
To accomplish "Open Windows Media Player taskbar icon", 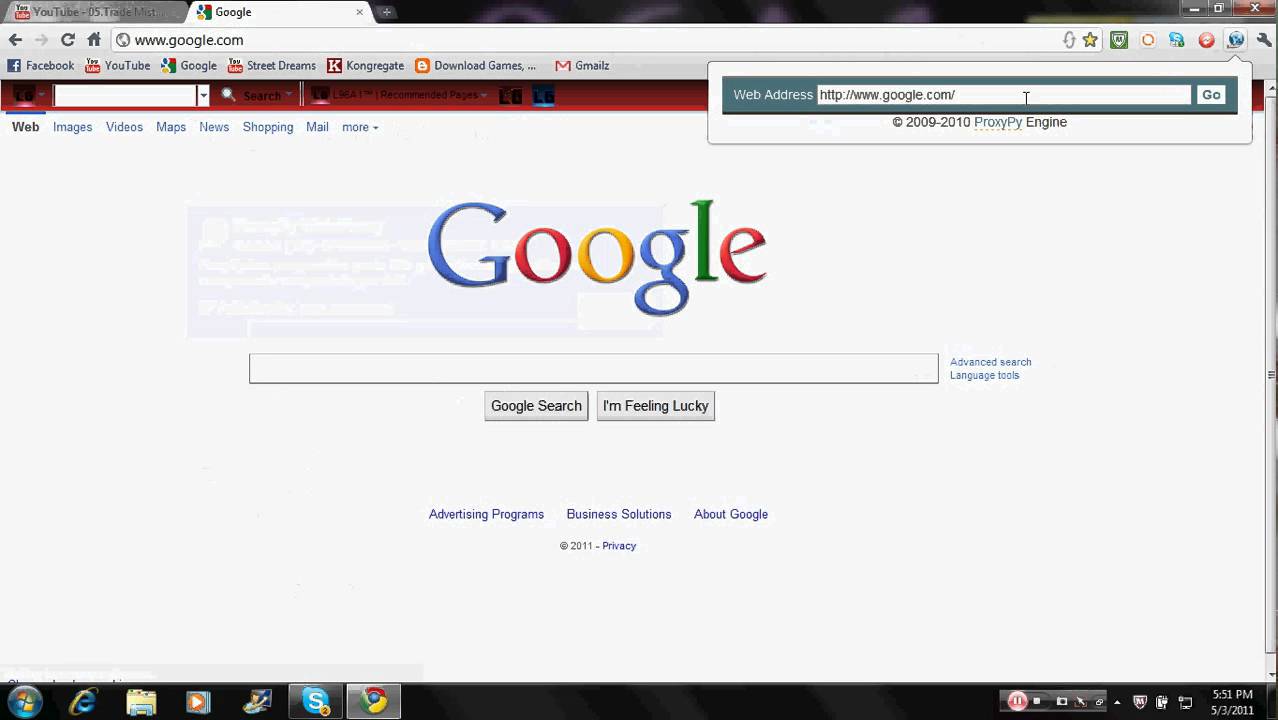I will (x=199, y=701).
